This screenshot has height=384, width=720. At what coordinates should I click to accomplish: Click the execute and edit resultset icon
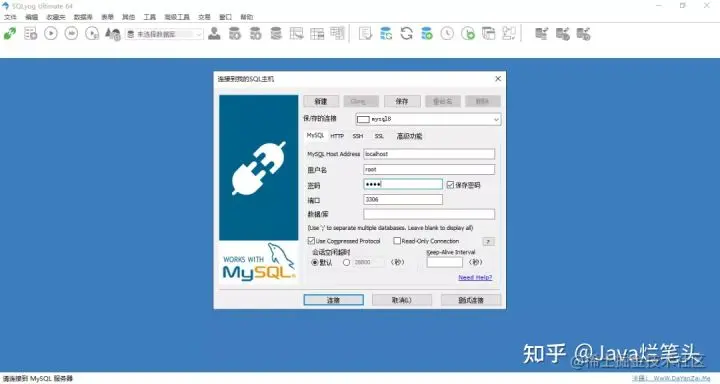tap(92, 34)
